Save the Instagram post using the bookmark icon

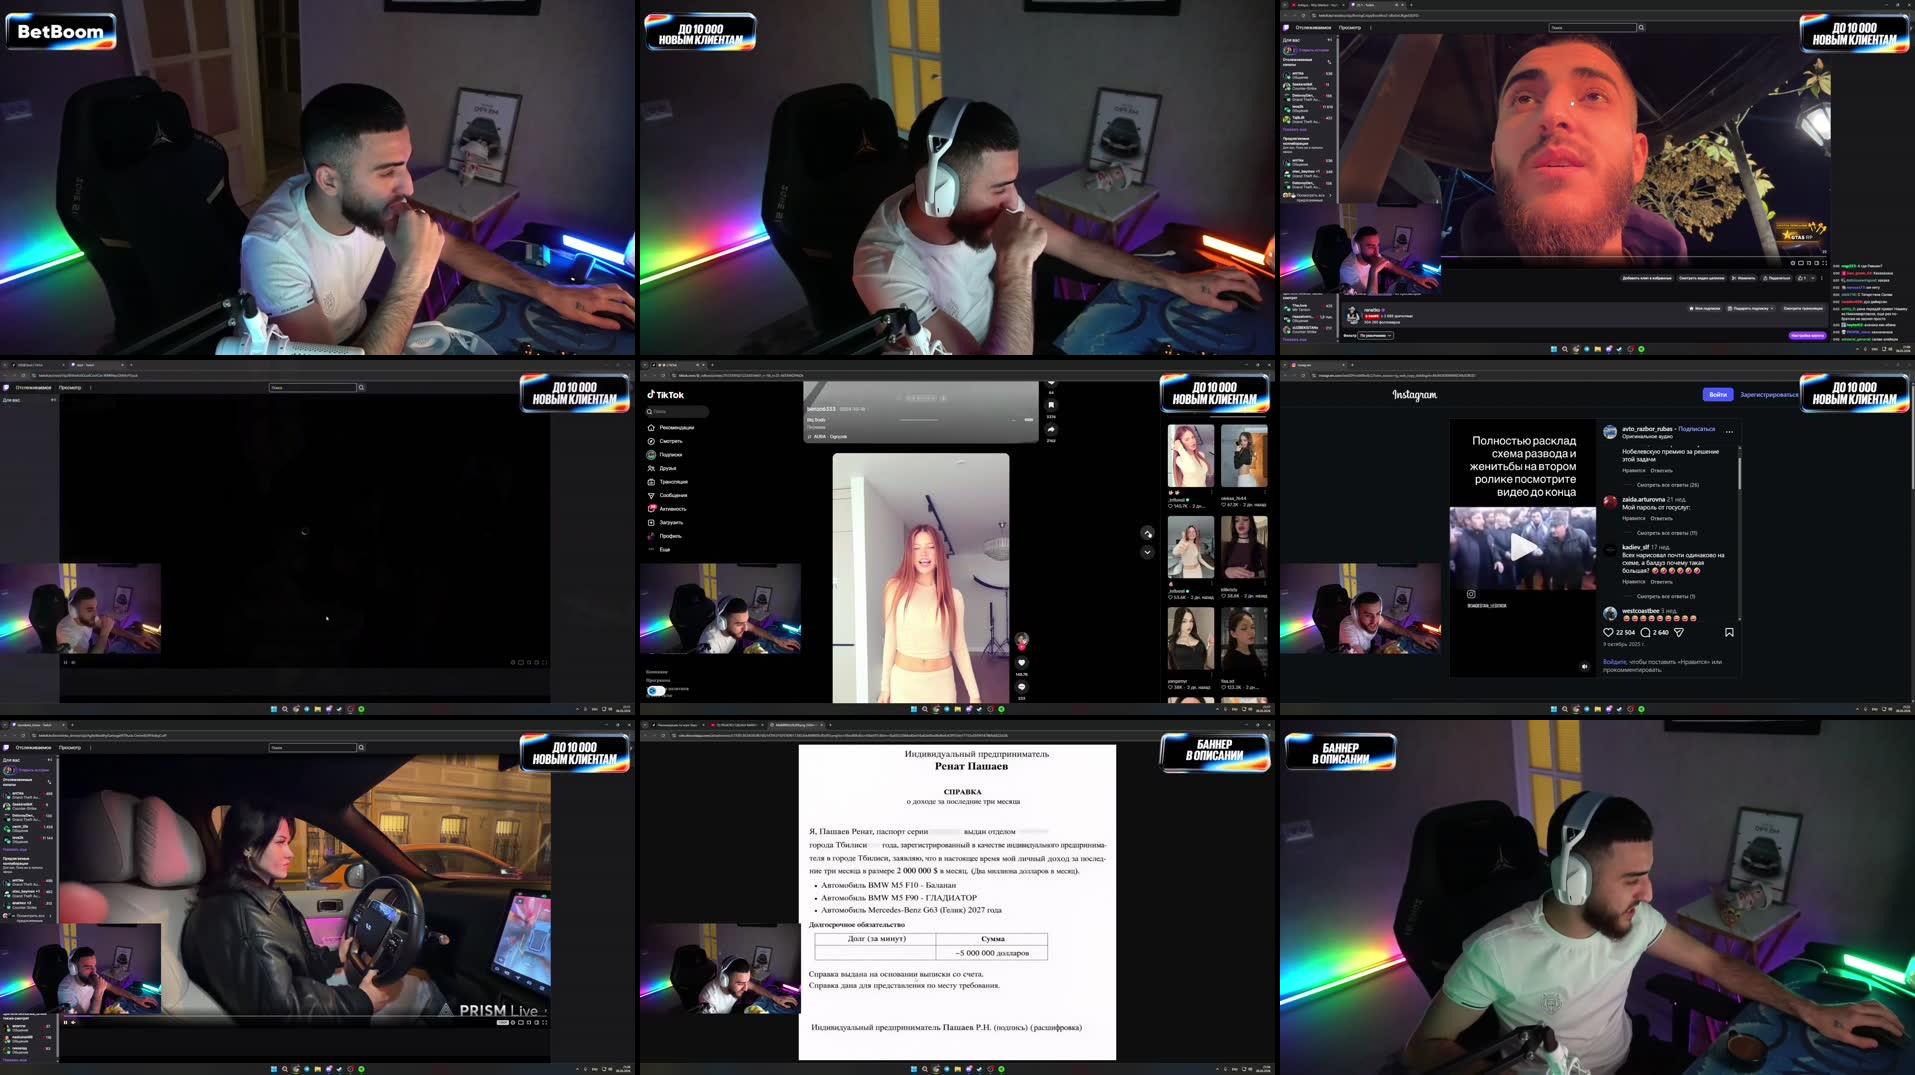pyautogui.click(x=1730, y=632)
